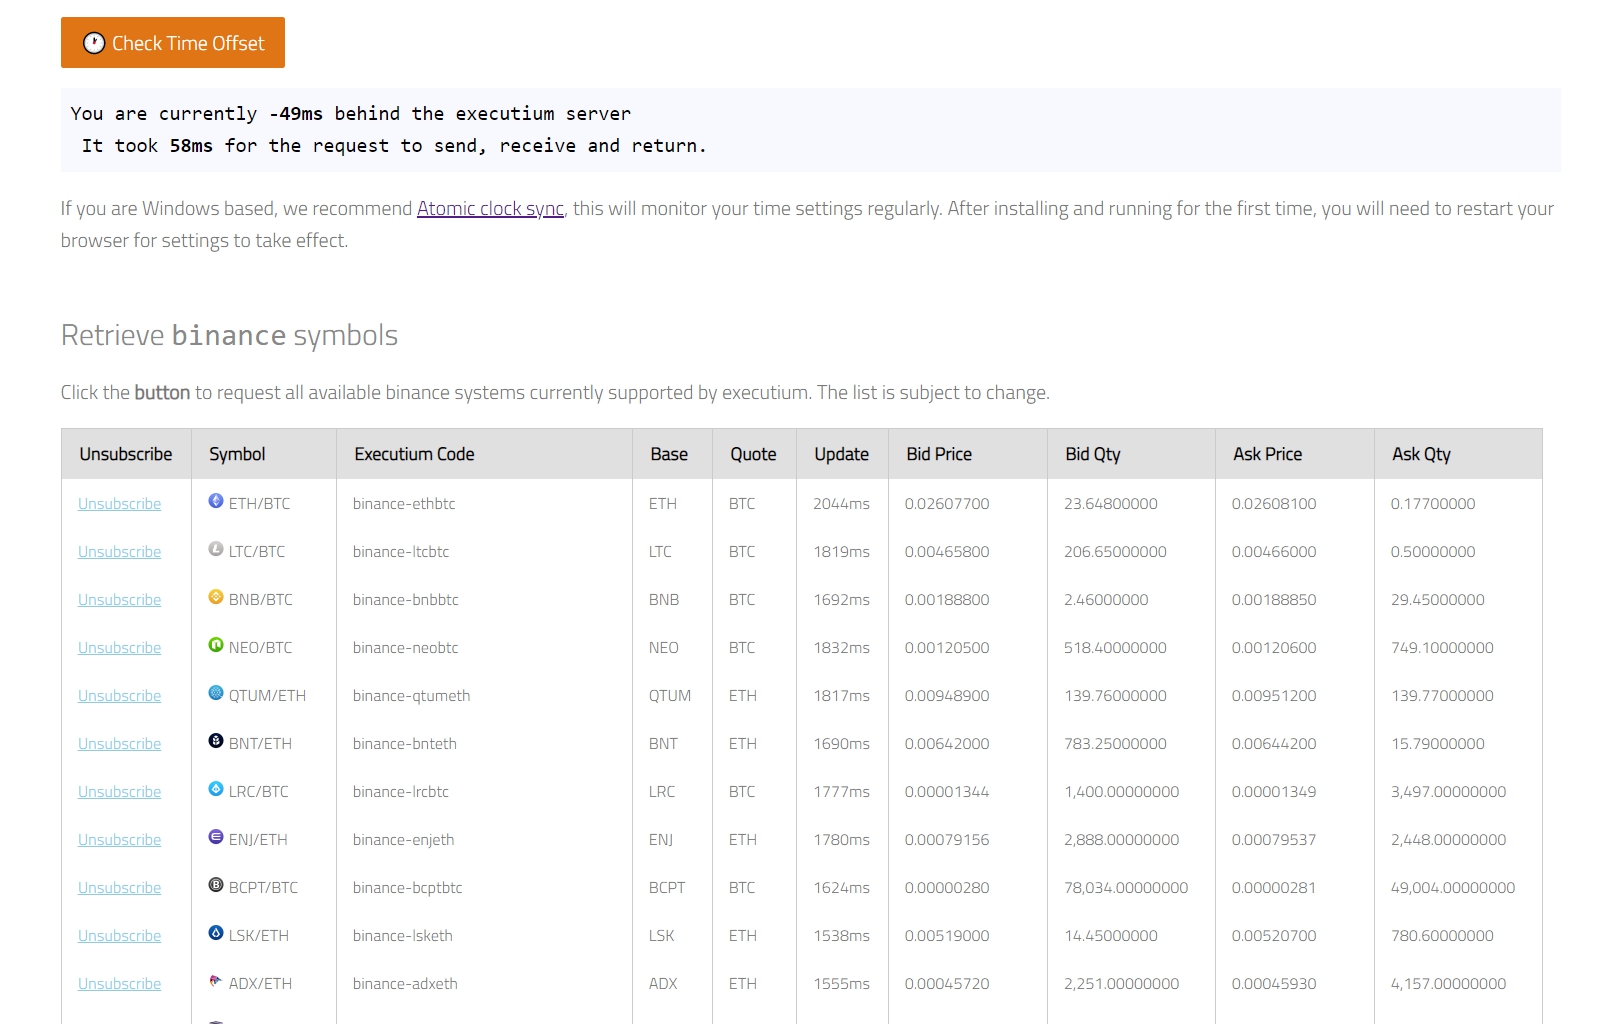Unsubscribe from the BNT/ETH row

(120, 744)
